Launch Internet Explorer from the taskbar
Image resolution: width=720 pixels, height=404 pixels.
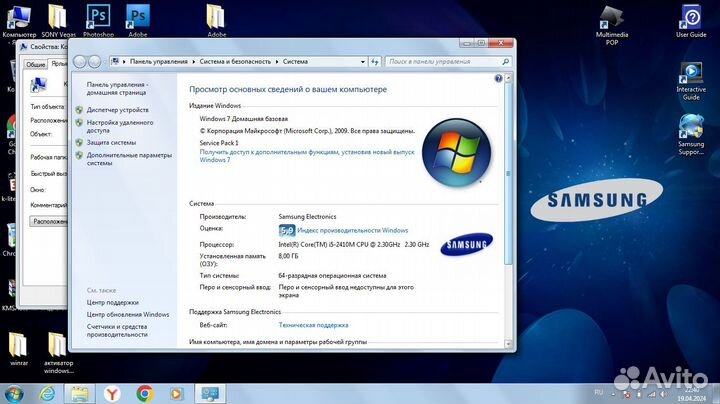tap(47, 394)
